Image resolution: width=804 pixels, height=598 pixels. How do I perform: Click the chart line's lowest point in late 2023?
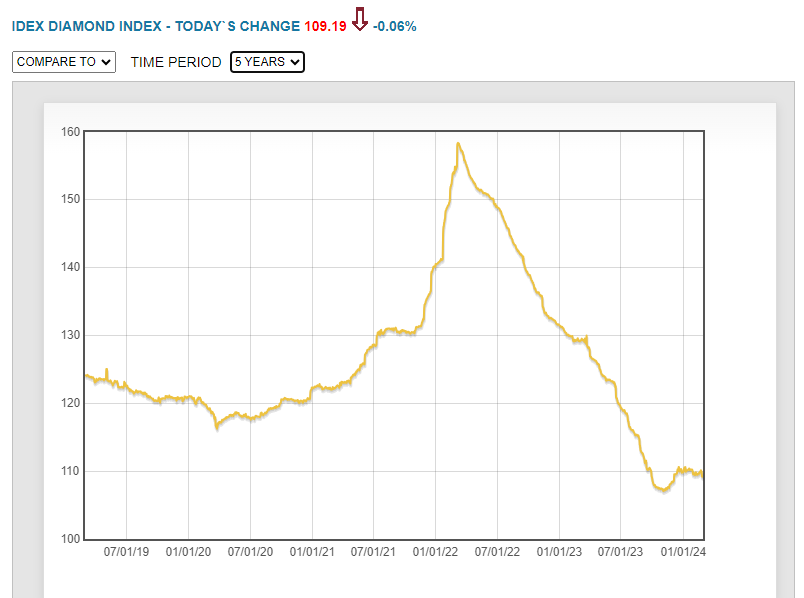coord(661,490)
